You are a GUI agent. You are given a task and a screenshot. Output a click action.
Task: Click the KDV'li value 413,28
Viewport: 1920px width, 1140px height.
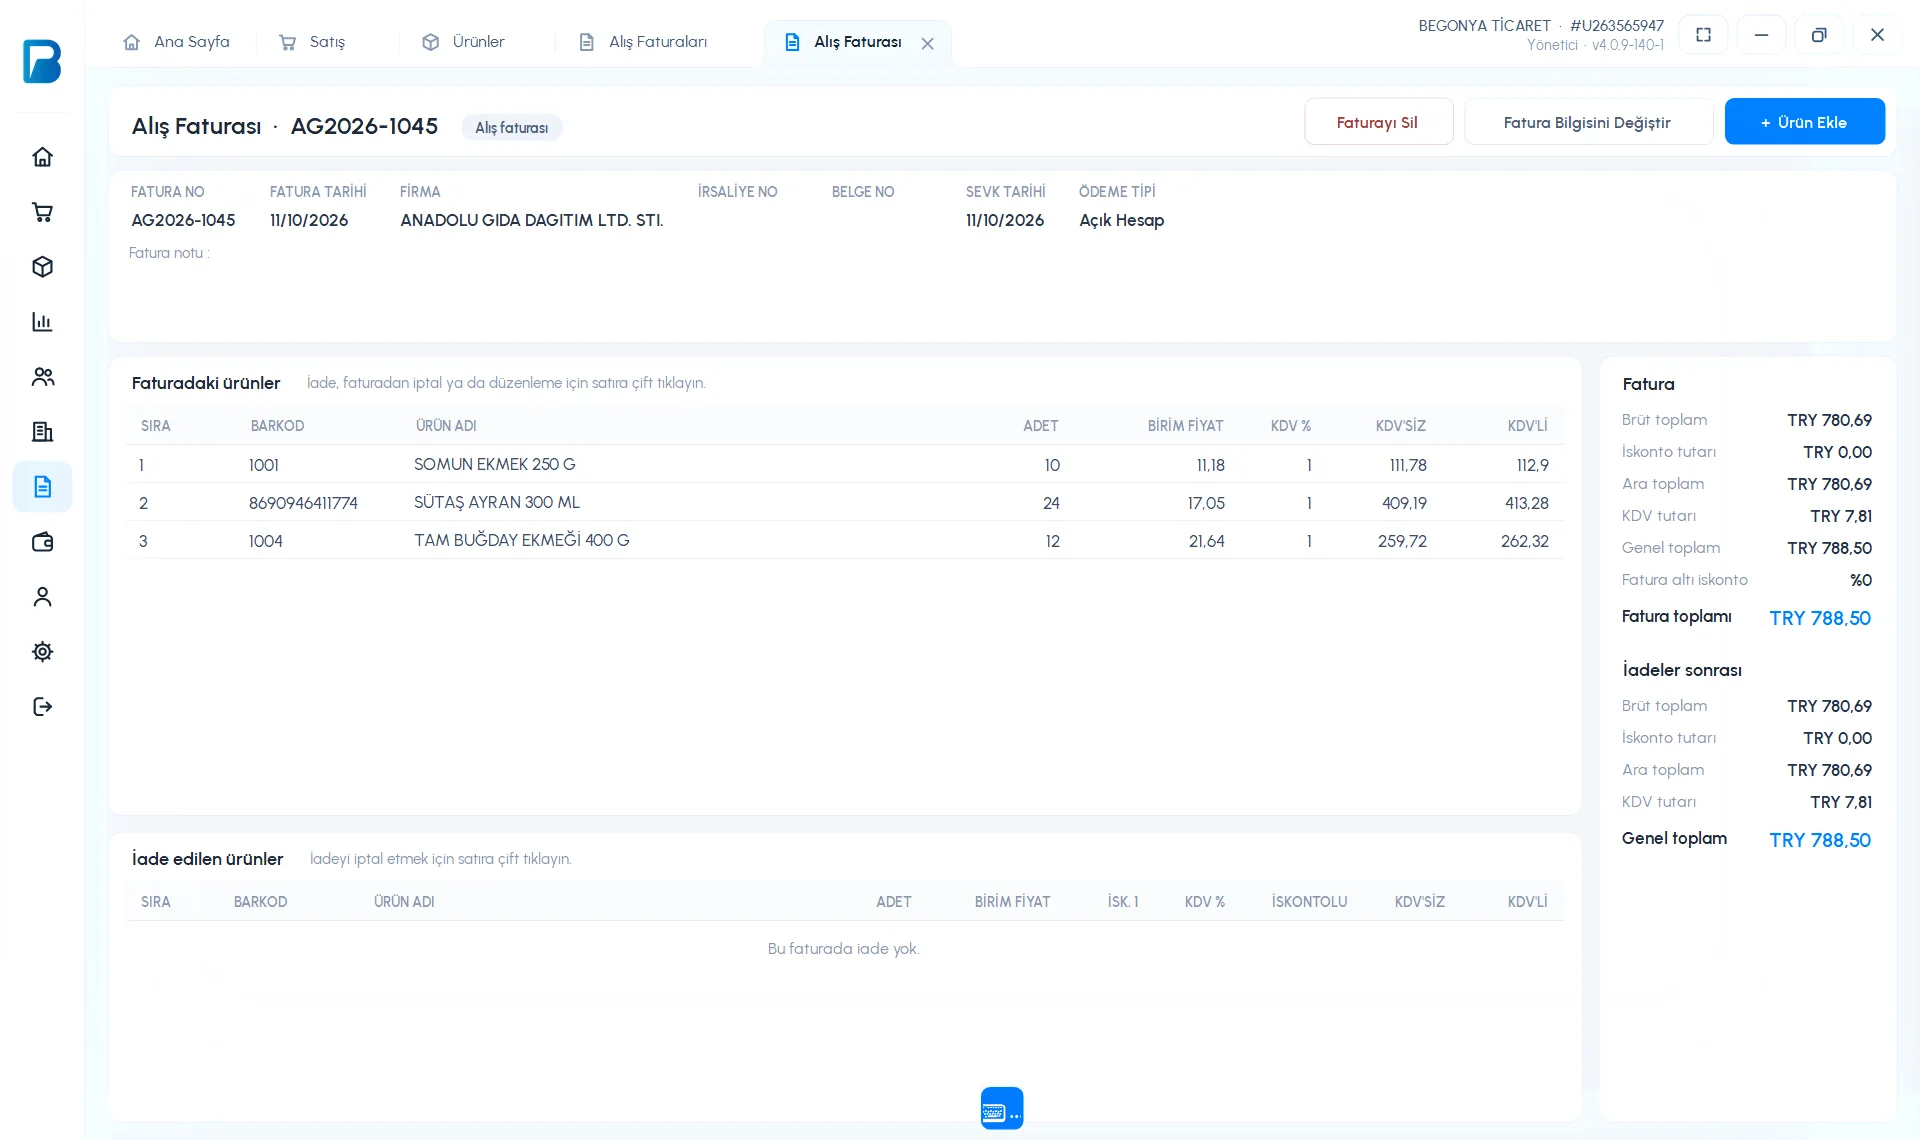coord(1526,503)
